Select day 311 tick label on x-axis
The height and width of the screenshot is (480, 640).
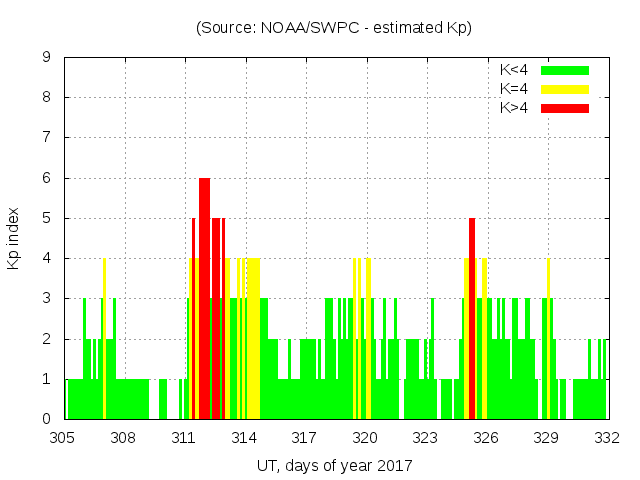pyautogui.click(x=184, y=437)
